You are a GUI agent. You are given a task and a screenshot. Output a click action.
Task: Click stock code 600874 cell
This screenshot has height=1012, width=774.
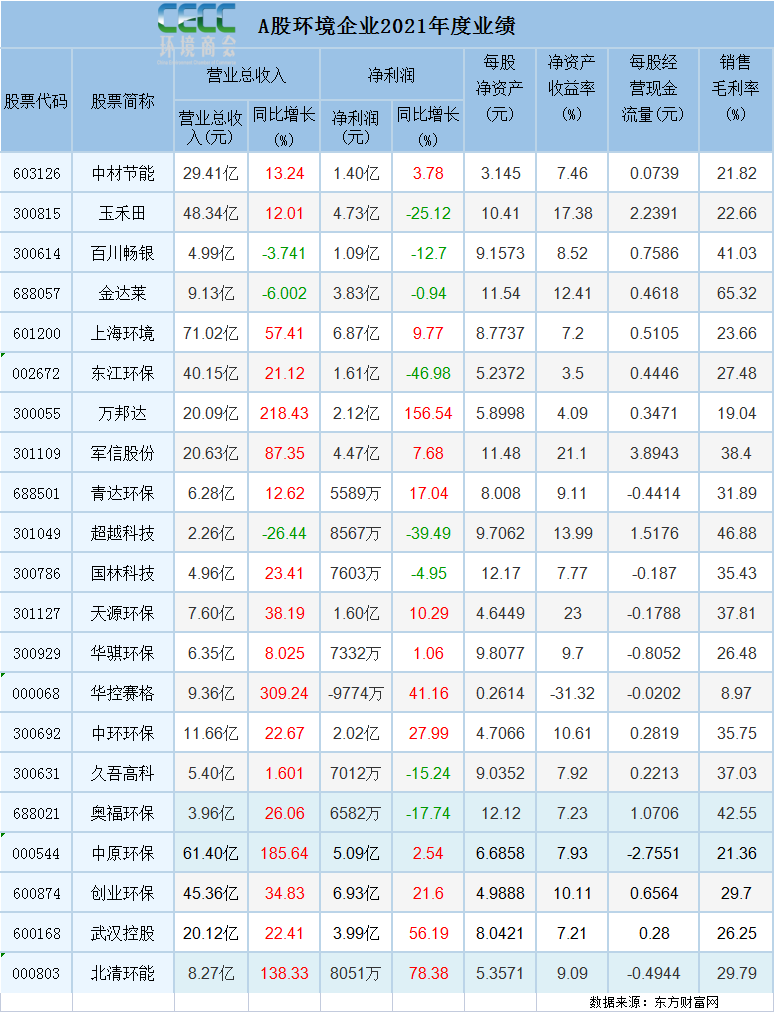tap(37, 893)
